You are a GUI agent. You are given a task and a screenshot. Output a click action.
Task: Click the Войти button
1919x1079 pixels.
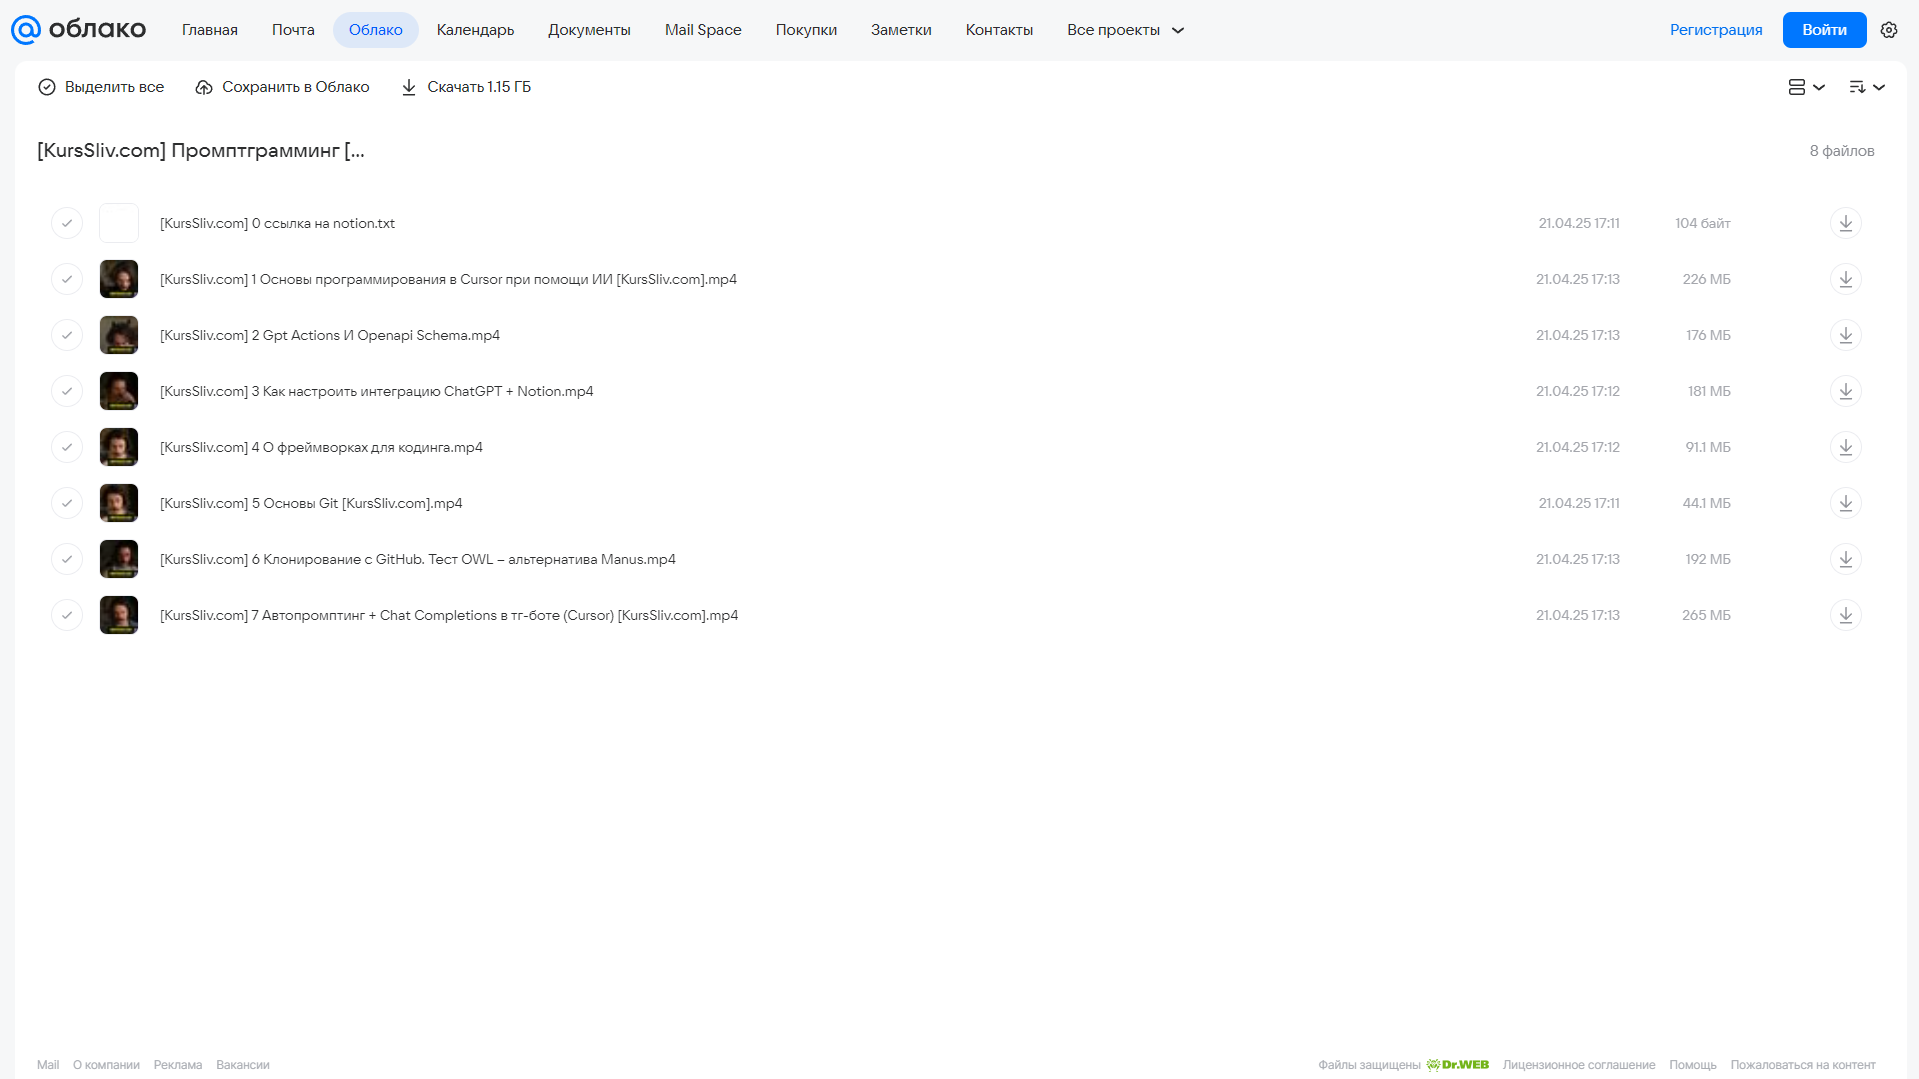coord(1824,30)
